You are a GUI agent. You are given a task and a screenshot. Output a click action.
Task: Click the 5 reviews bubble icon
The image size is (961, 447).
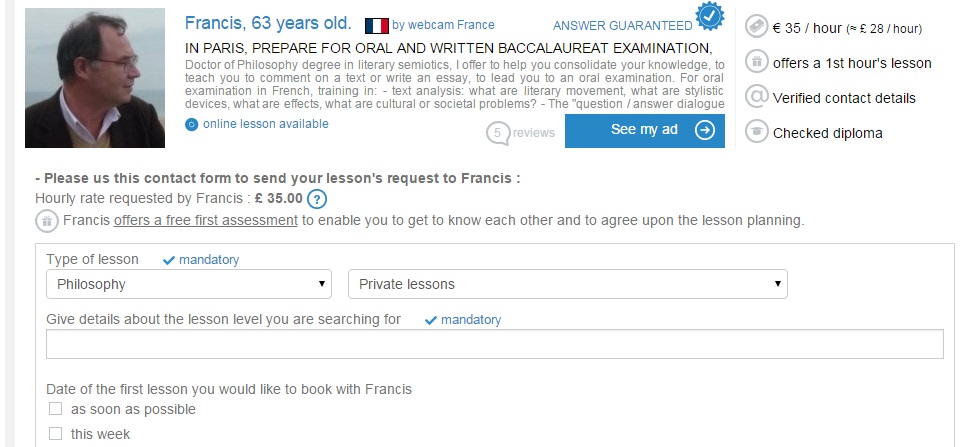(497, 132)
